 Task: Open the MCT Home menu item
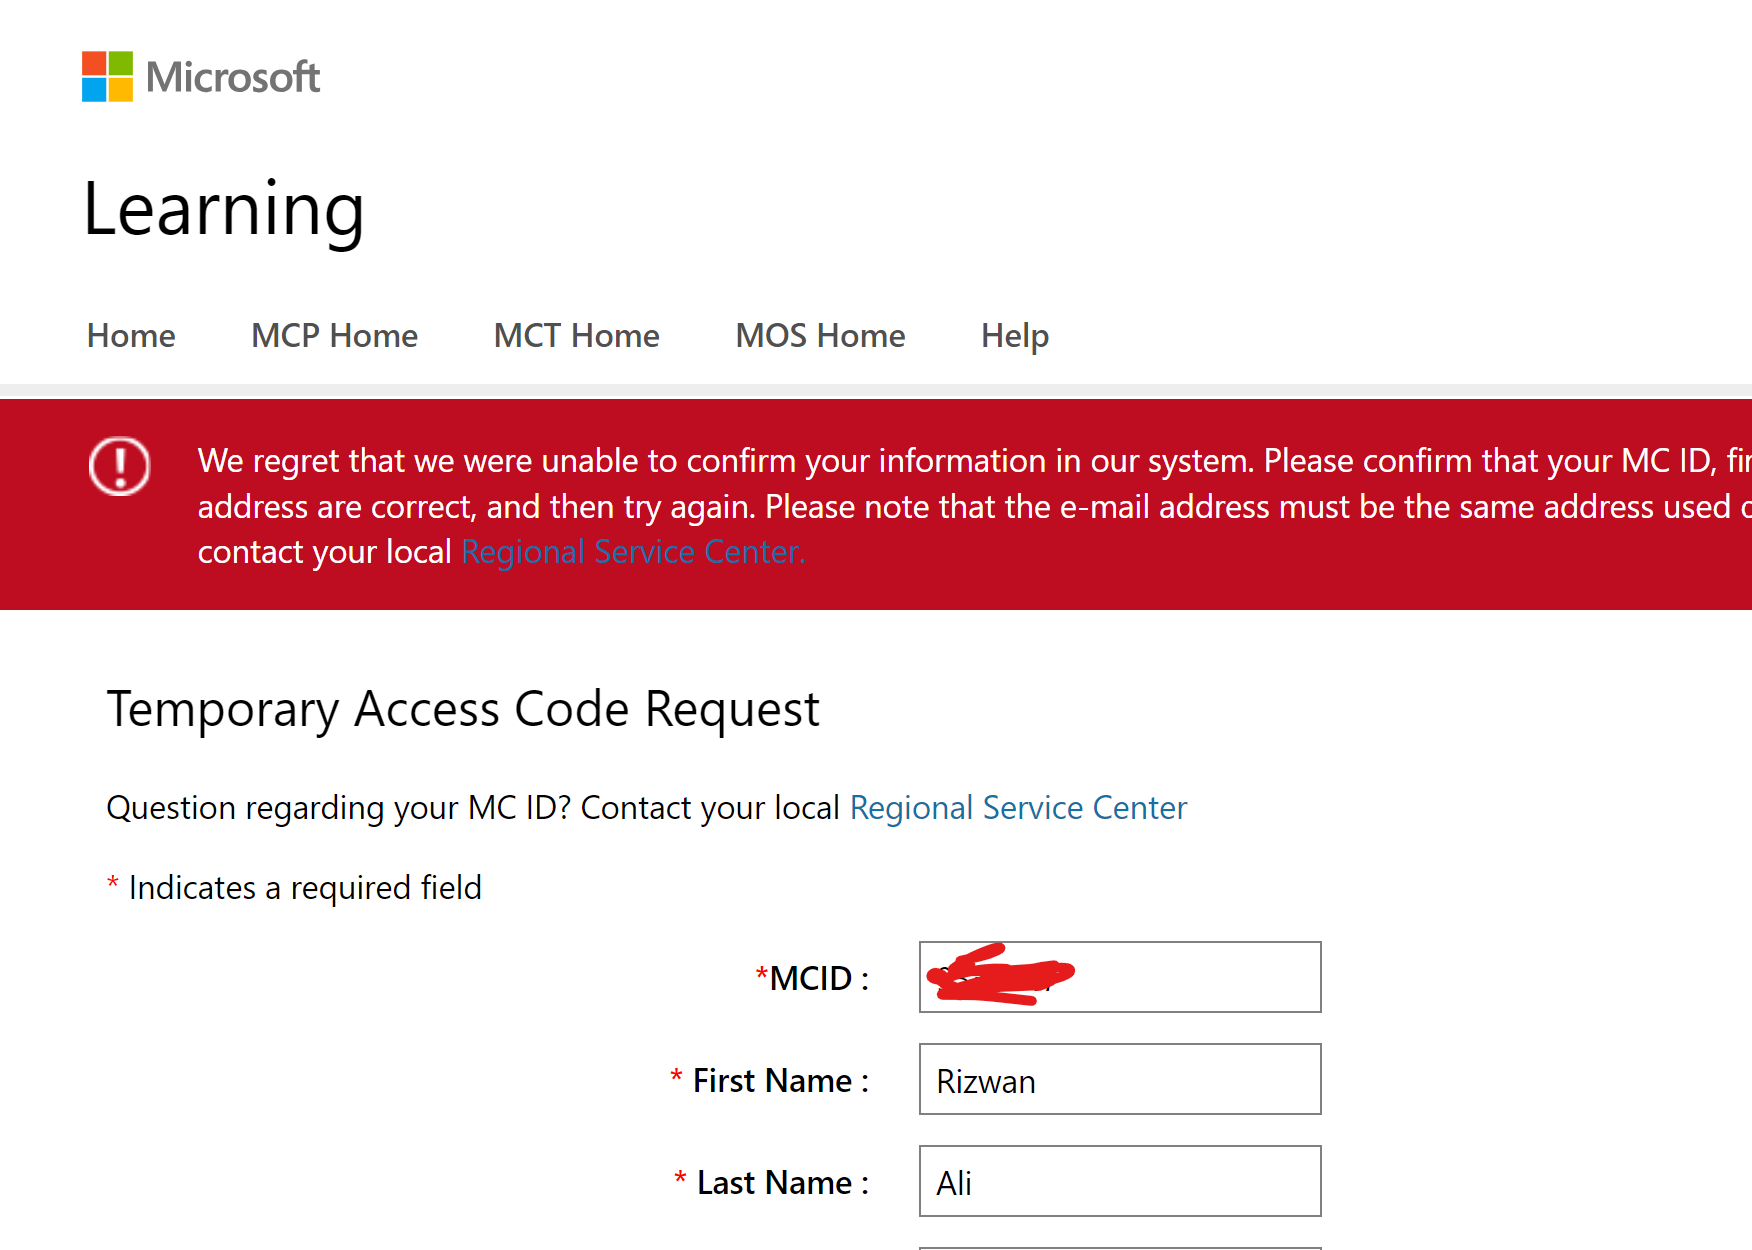(576, 336)
